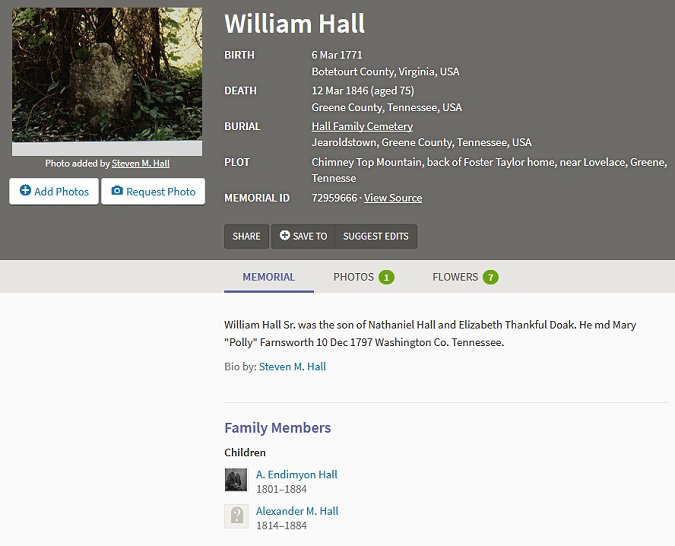Open the Hall Family Cemetery link
The image size is (675, 546).
coord(362,127)
